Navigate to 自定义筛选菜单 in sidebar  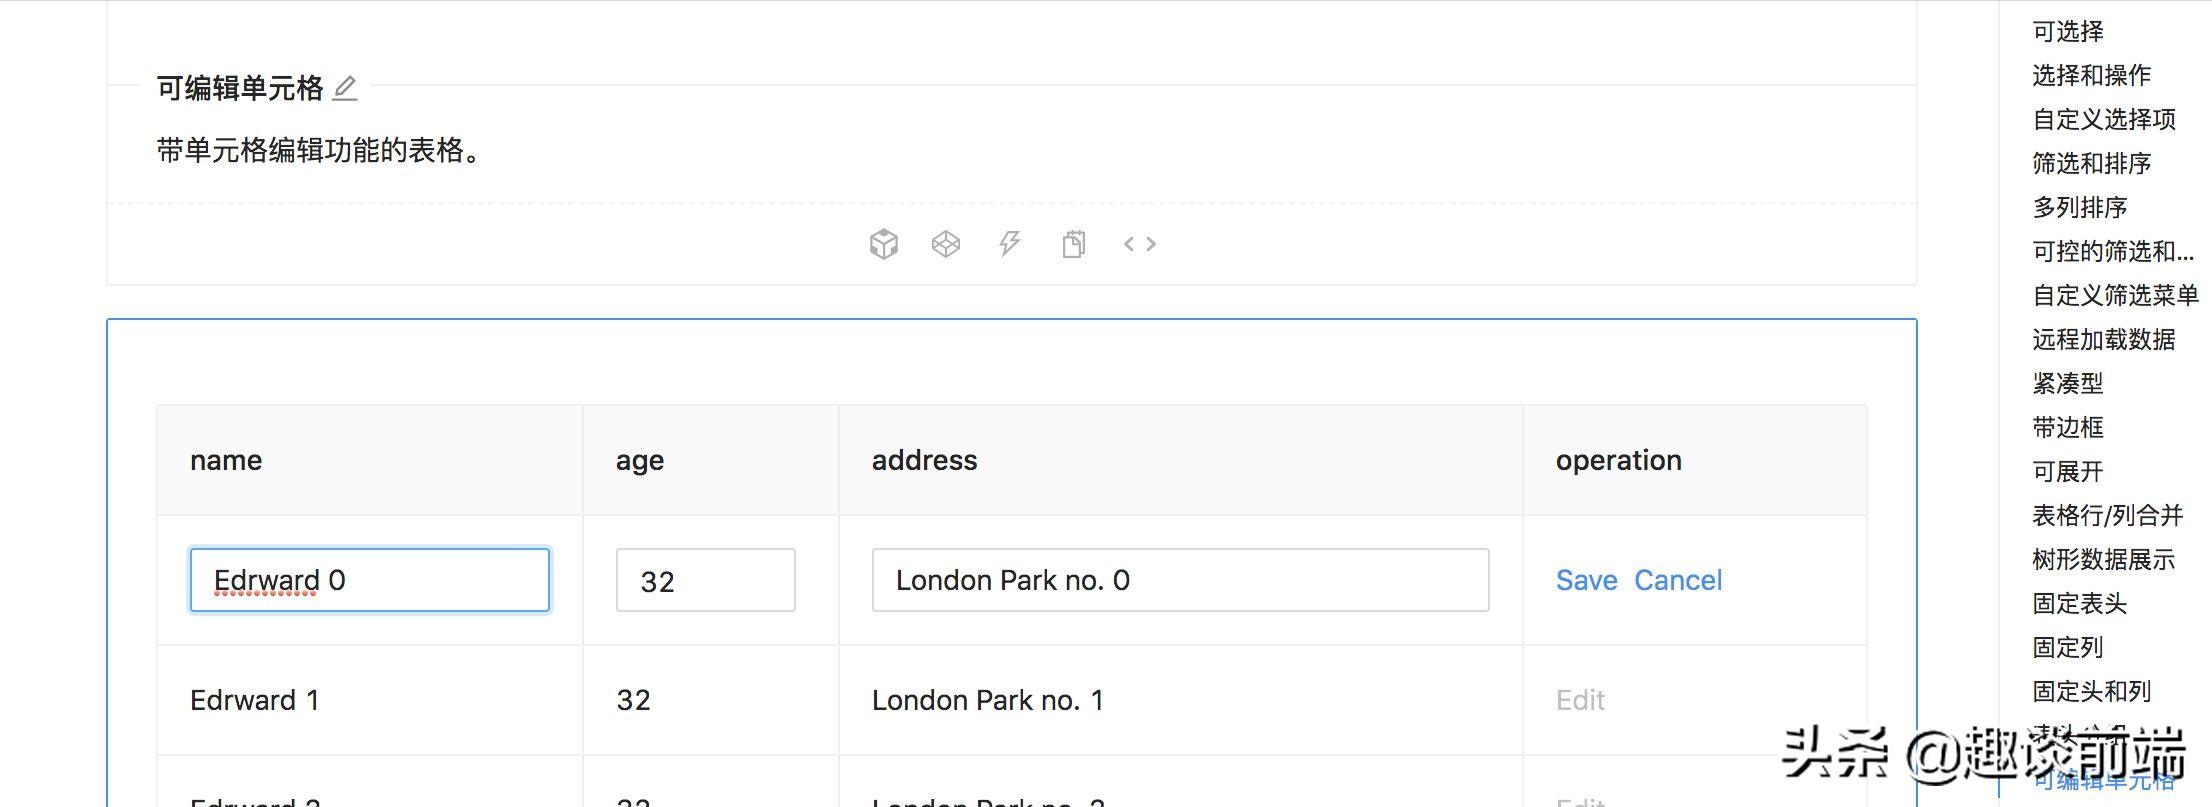2115,295
